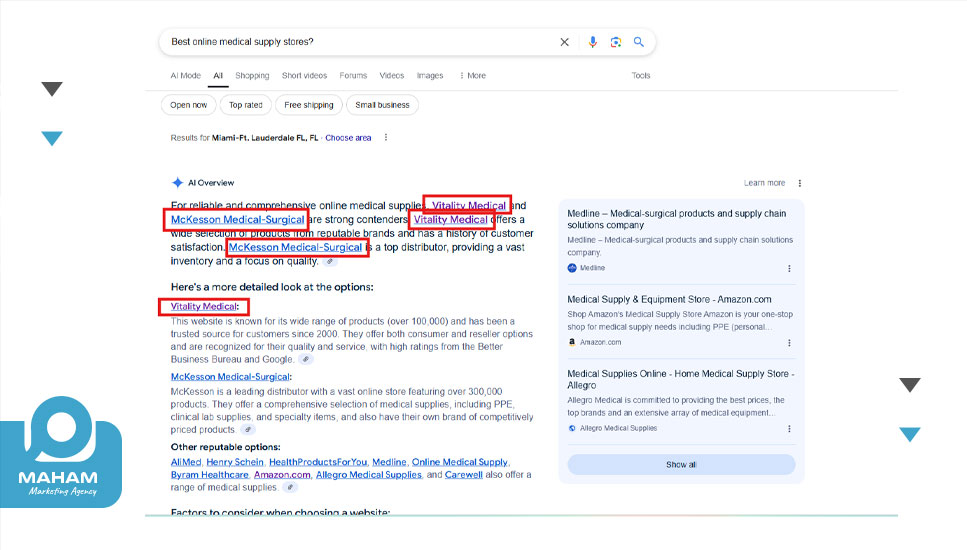Image resolution: width=967 pixels, height=550 pixels.
Task: Open the Carewell link
Action: [463, 475]
